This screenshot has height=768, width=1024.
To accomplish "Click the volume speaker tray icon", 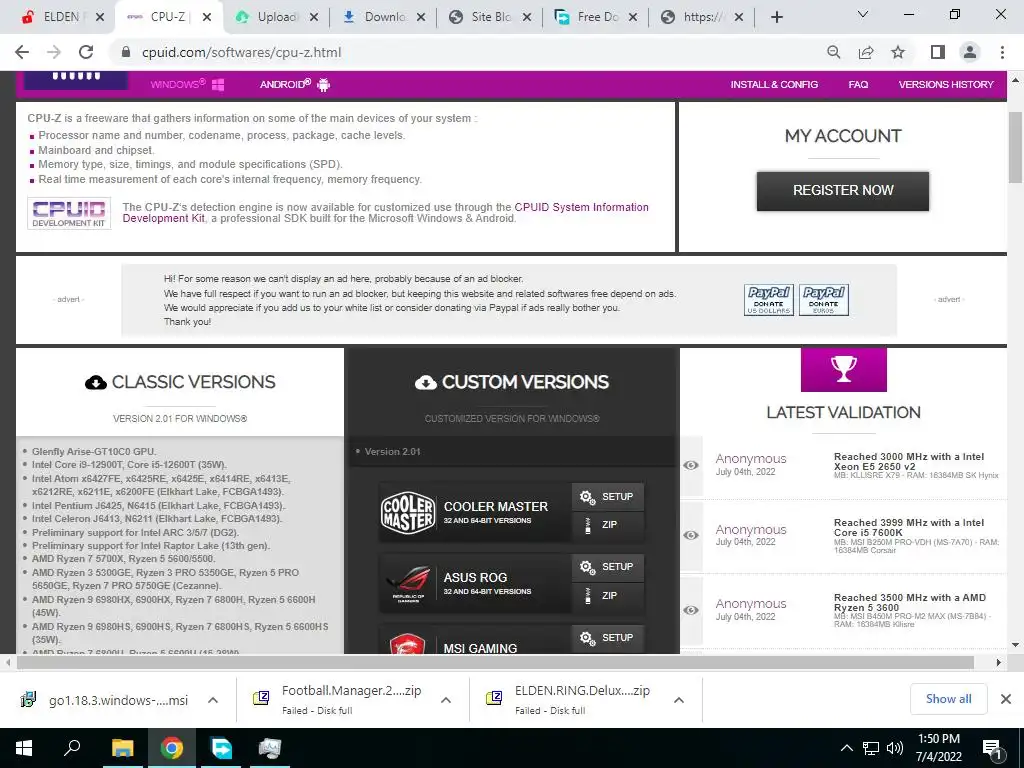I will click(x=895, y=748).
